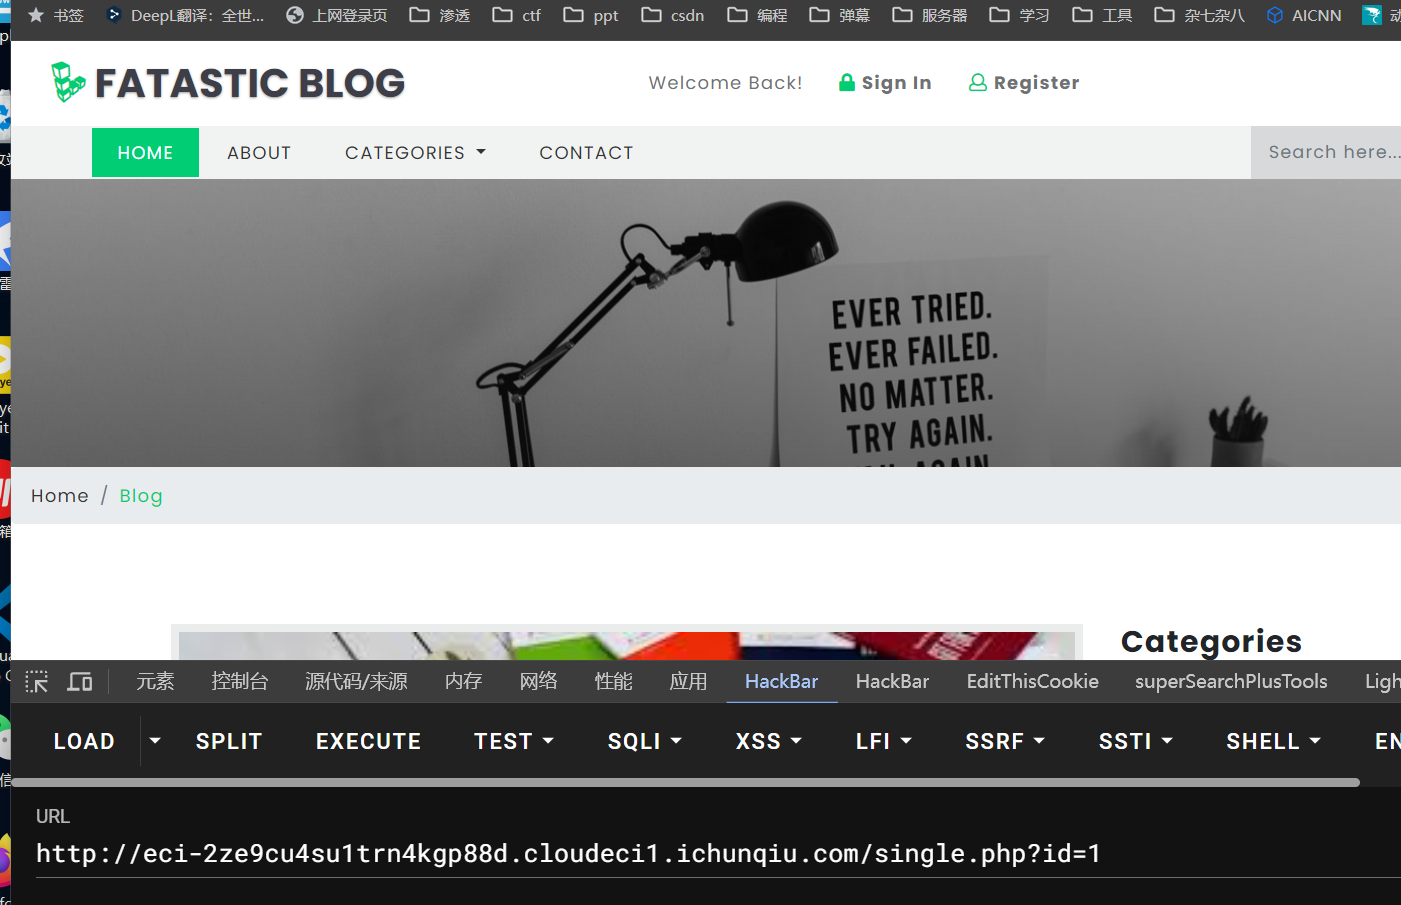Open the ctf bookmark folder
1401x905 pixels.
(517, 15)
